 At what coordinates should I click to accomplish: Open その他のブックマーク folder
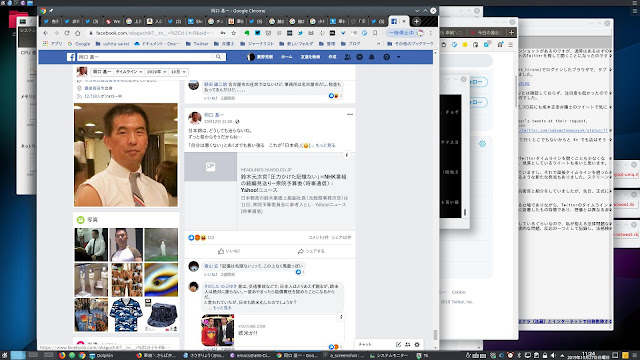click(410, 44)
